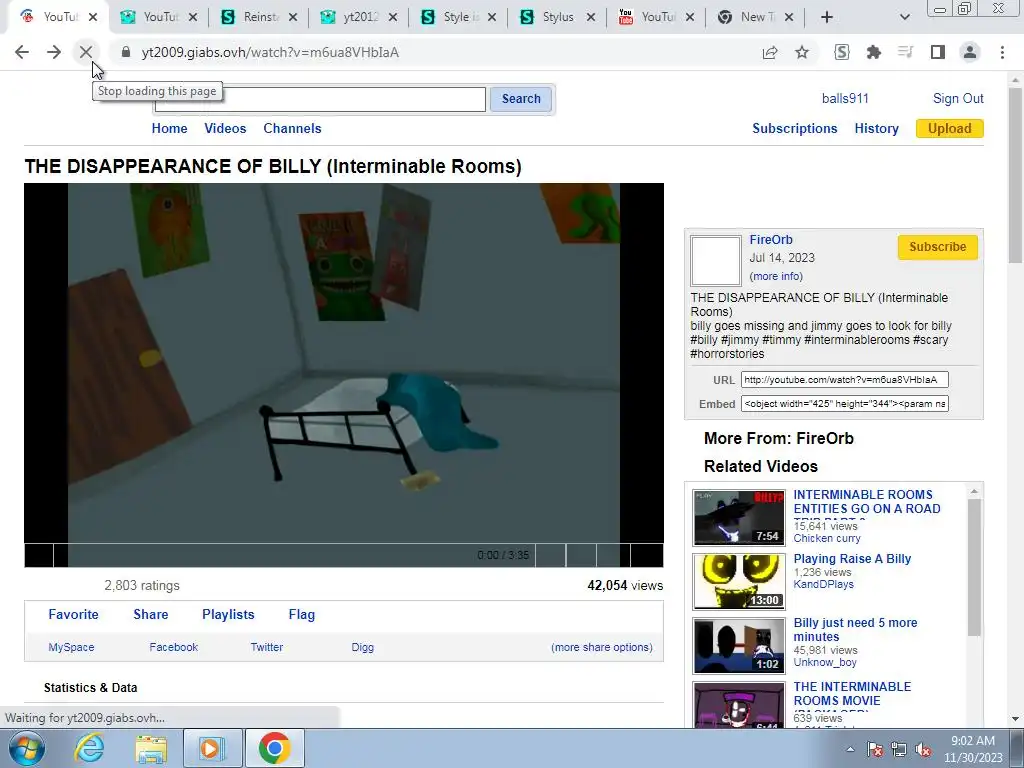
Task: Flag this video
Action: coord(302,615)
